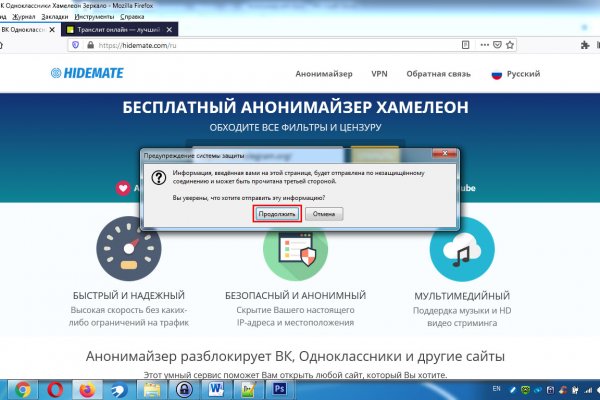Open Opera browser from the taskbar
This screenshot has width=600, height=400.
(x=55, y=388)
